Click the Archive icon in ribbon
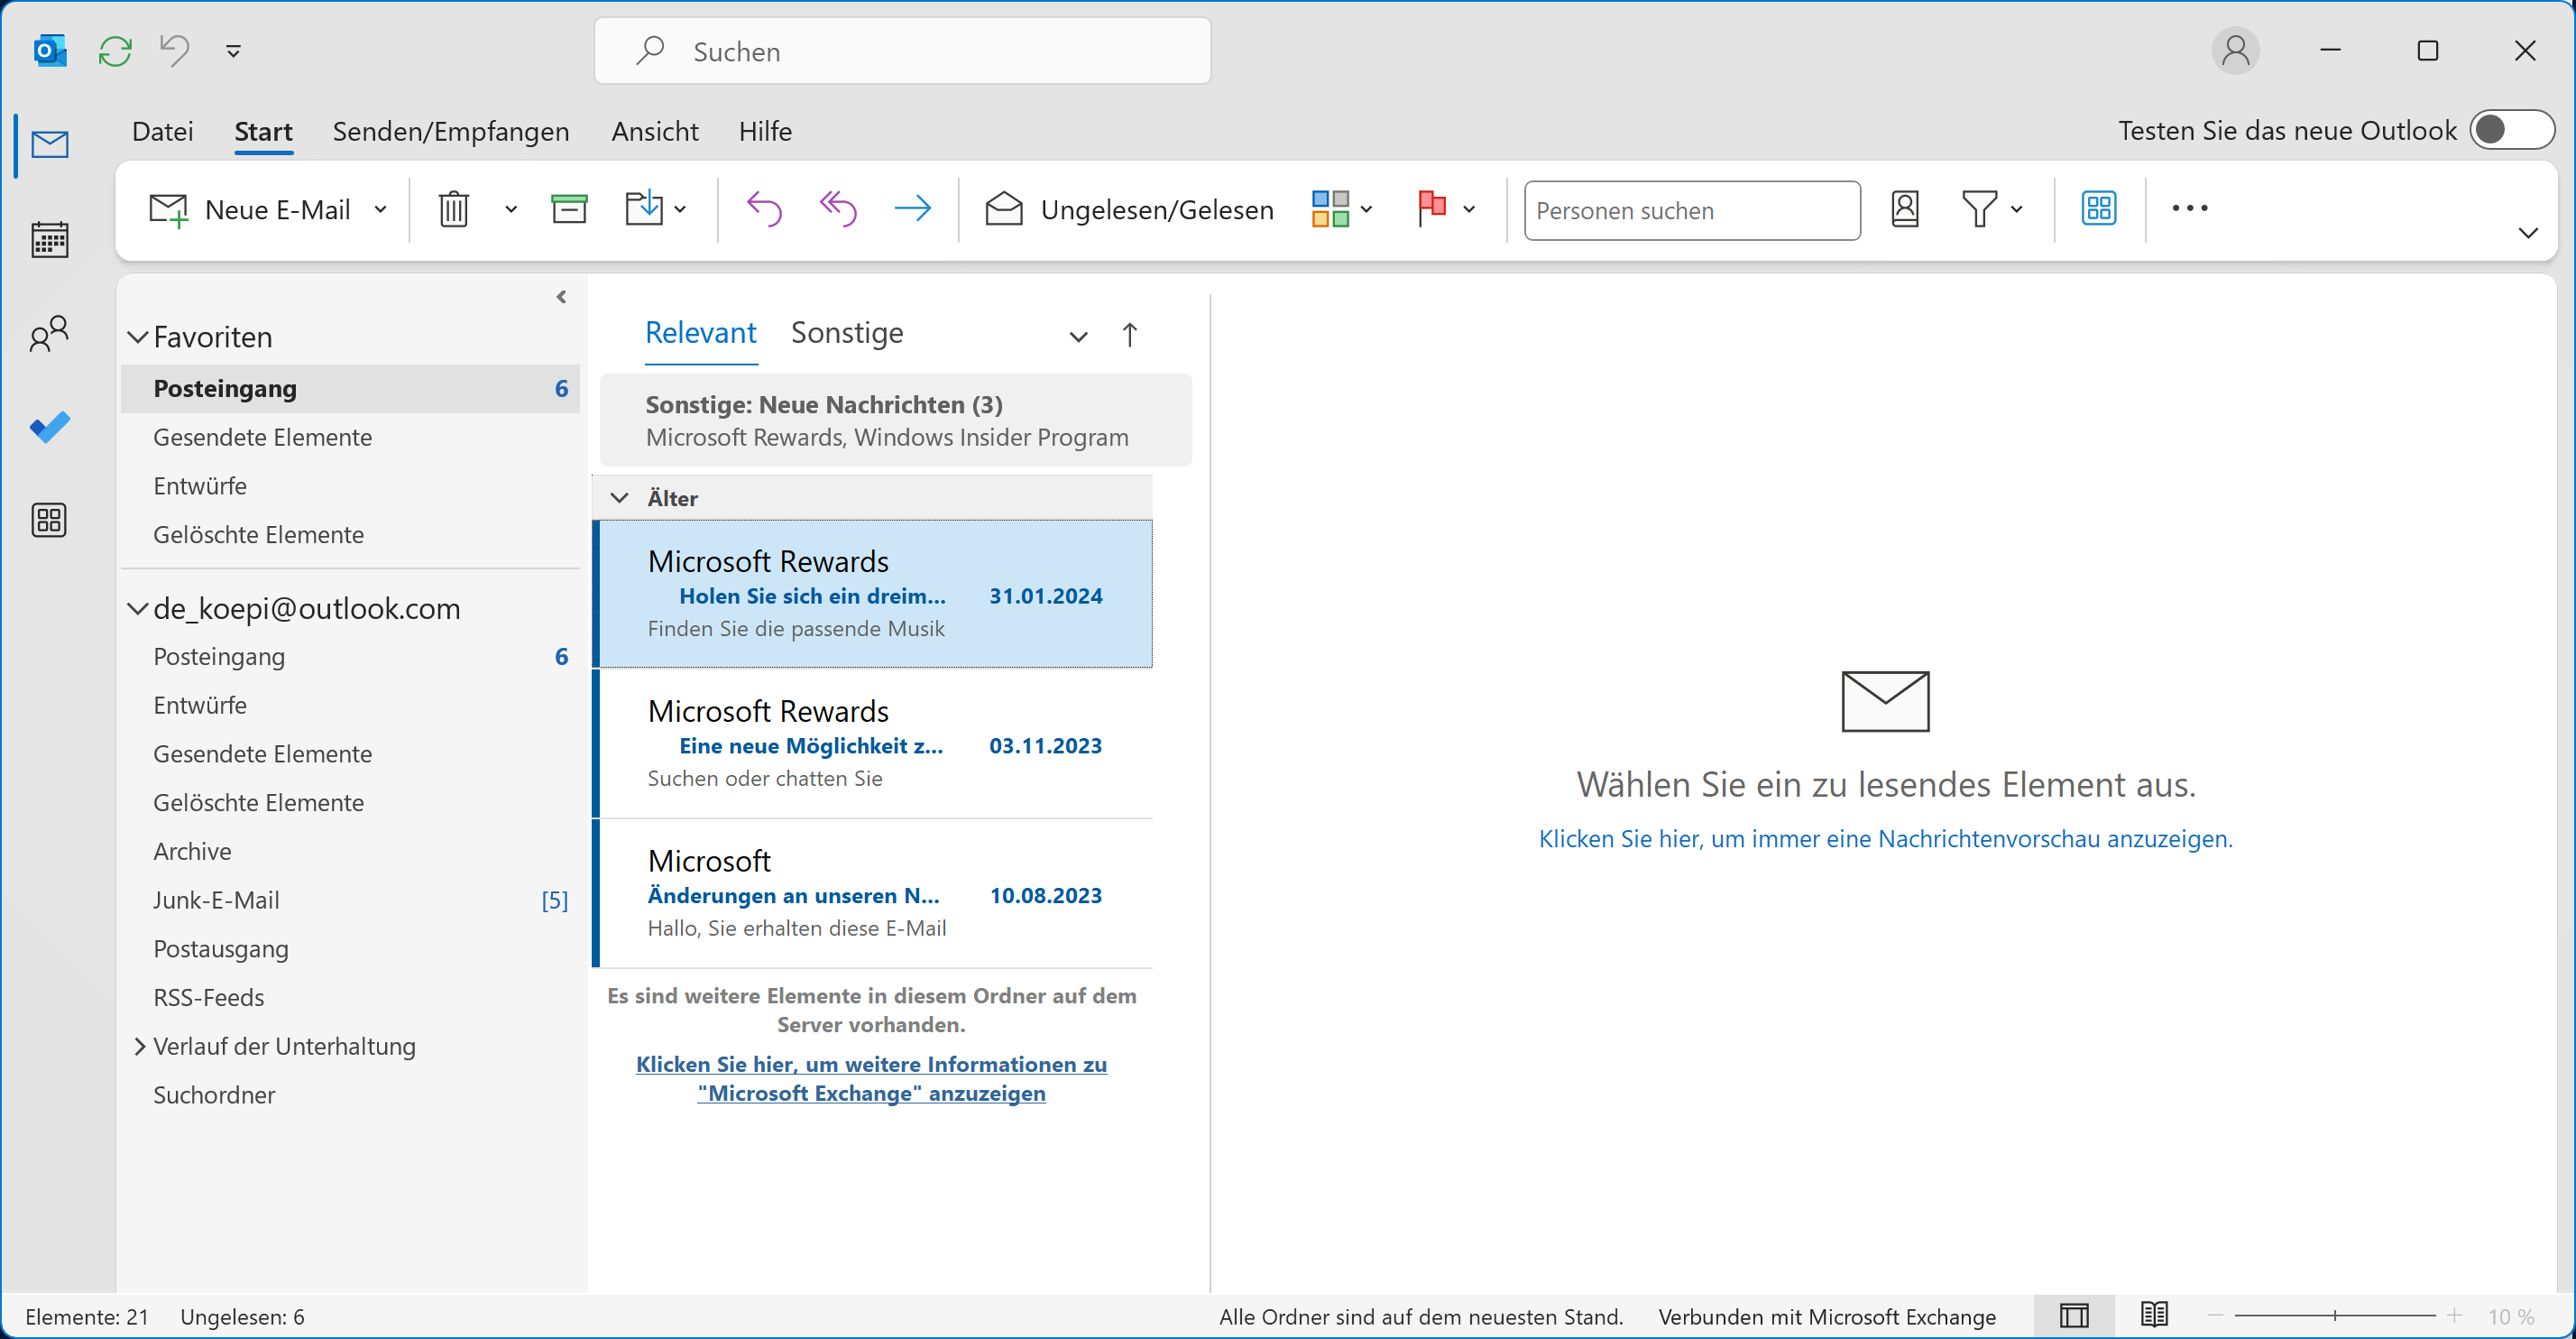Viewport: 2576px width, 1339px height. (569, 209)
